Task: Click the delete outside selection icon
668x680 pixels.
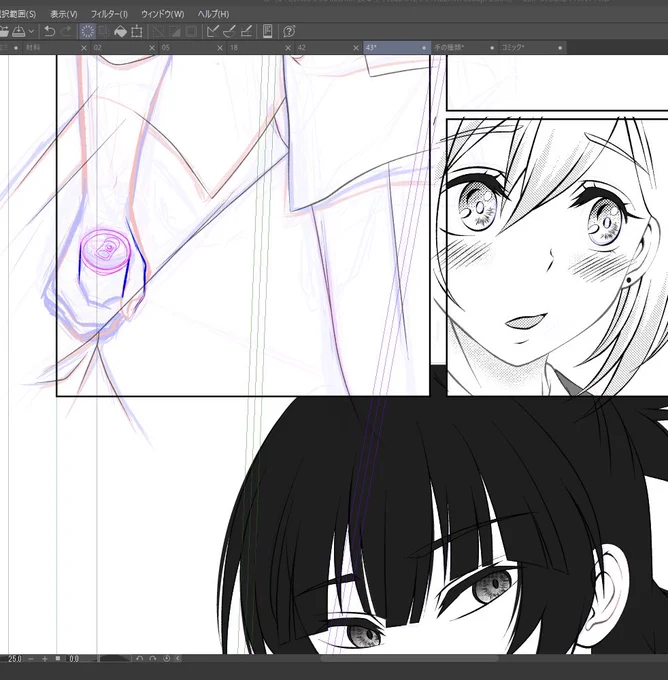Action: pyautogui.click(x=104, y=32)
